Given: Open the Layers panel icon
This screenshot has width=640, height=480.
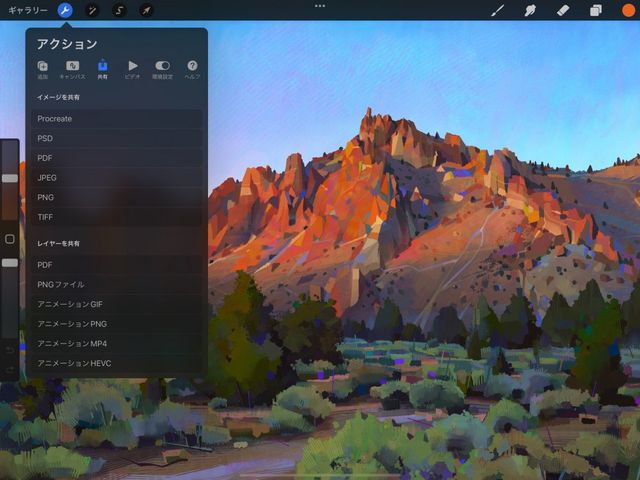Looking at the screenshot, I should click(596, 10).
